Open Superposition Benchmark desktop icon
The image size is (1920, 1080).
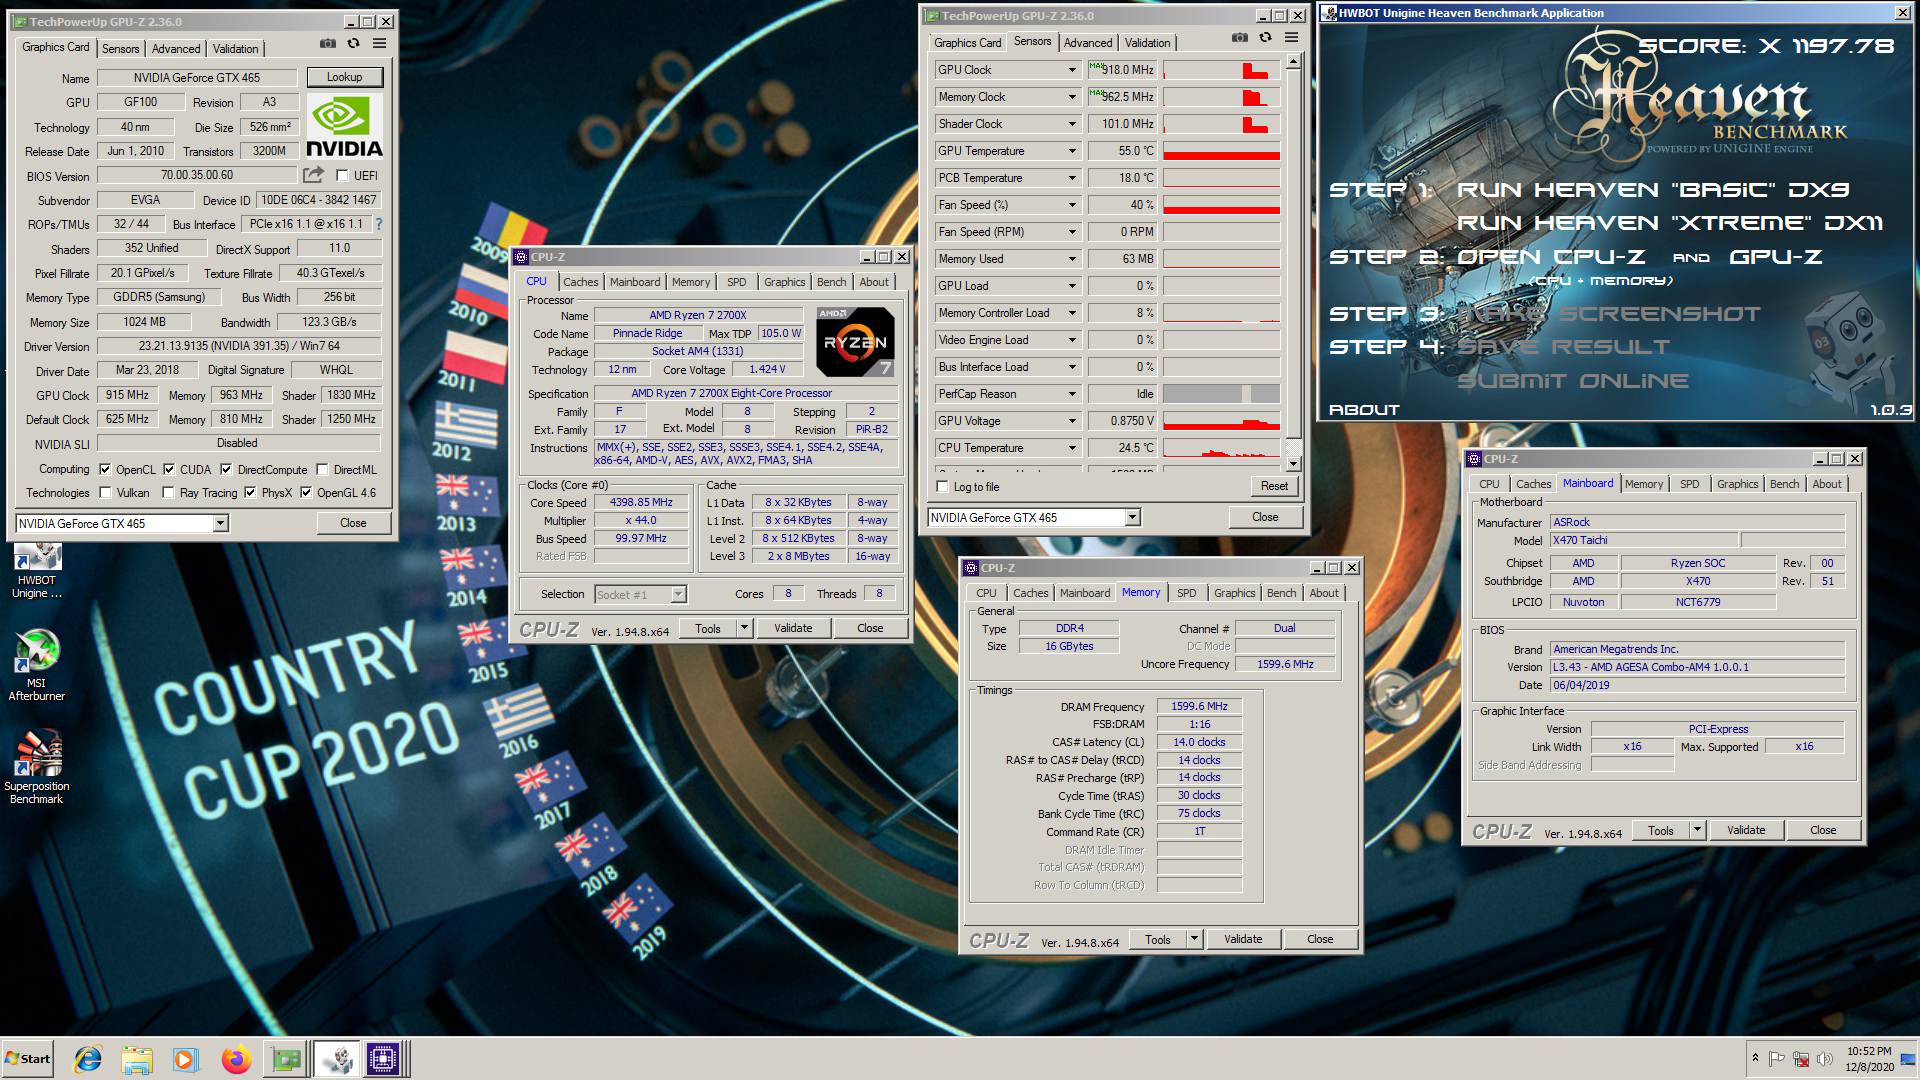37,767
